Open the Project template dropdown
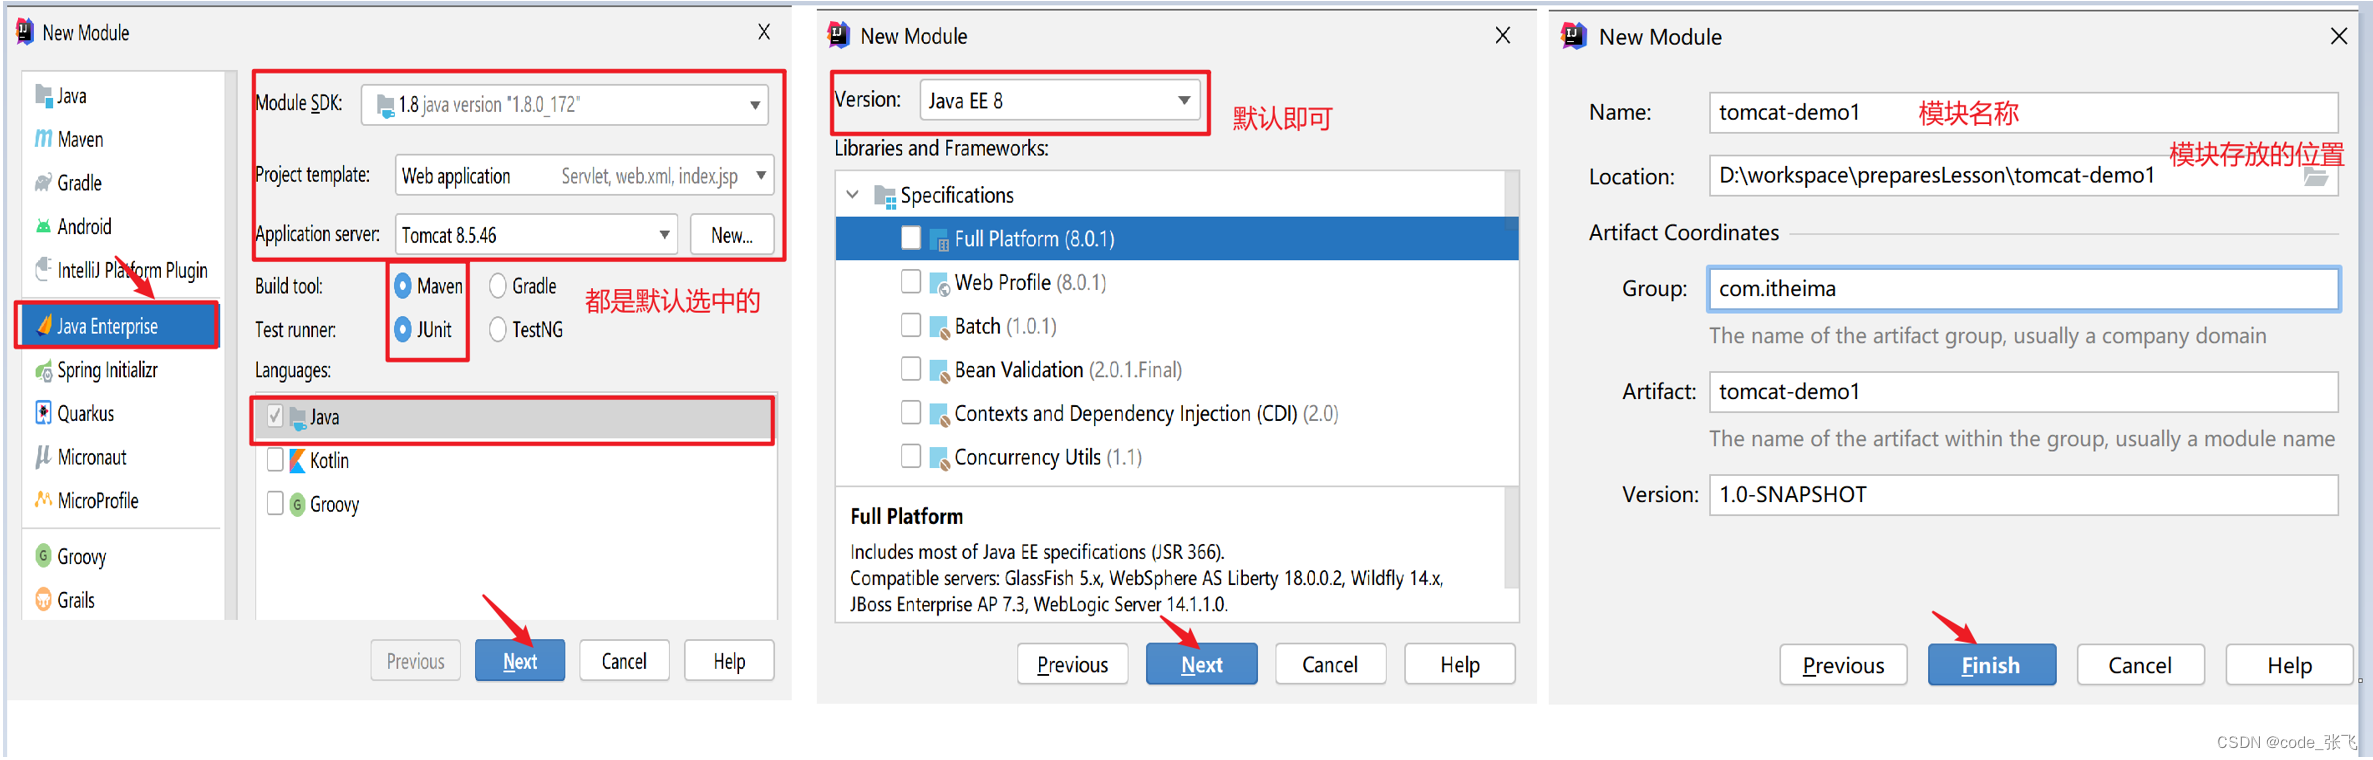 584,176
